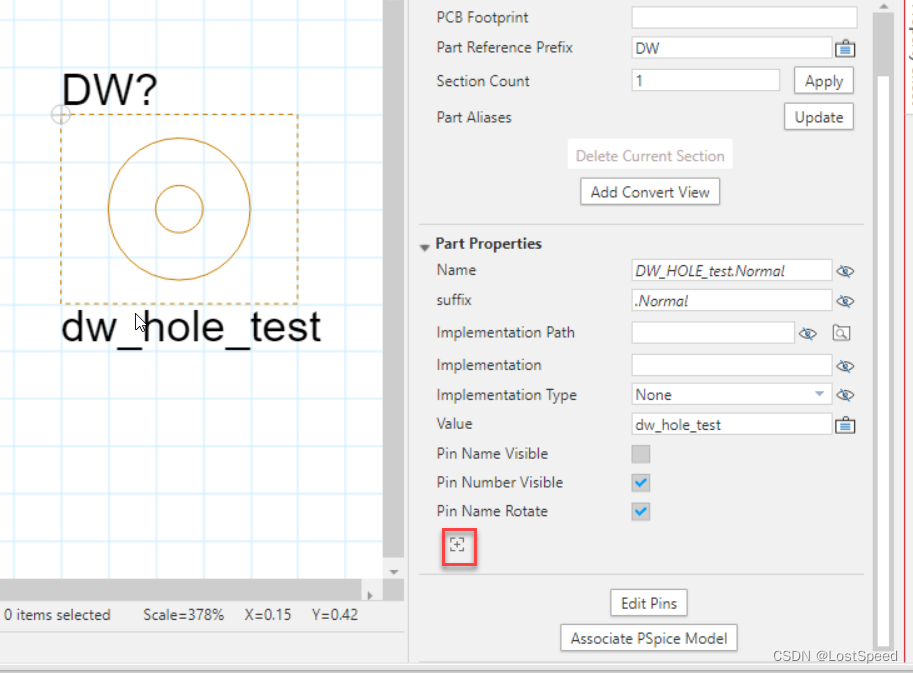
Task: Click into the PCB Footprint field
Action: pos(744,17)
